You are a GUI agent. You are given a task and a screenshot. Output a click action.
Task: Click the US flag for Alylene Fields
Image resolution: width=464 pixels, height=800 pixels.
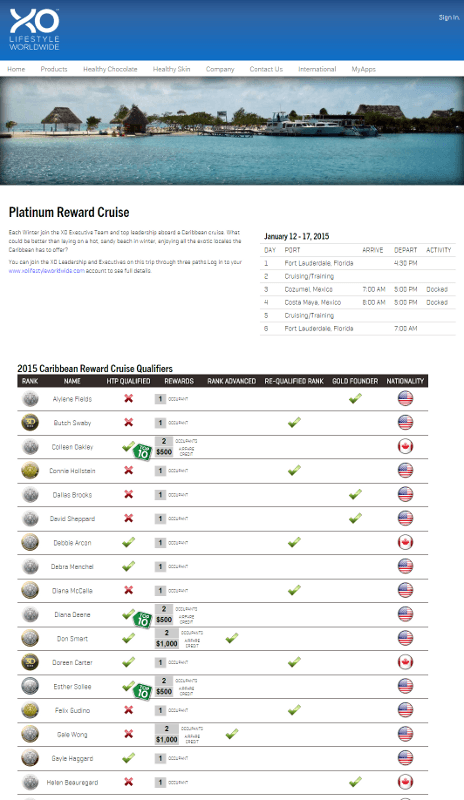pos(405,398)
